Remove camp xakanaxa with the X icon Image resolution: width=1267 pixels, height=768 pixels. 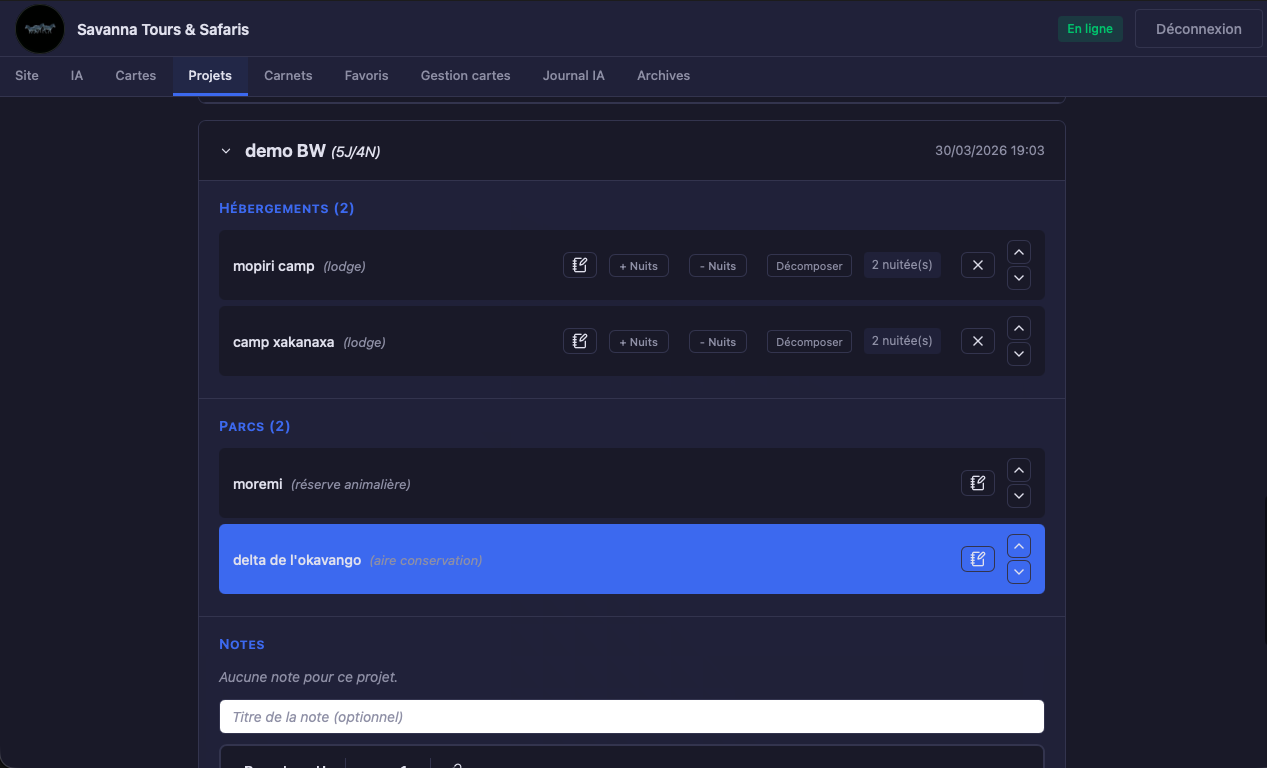[978, 341]
